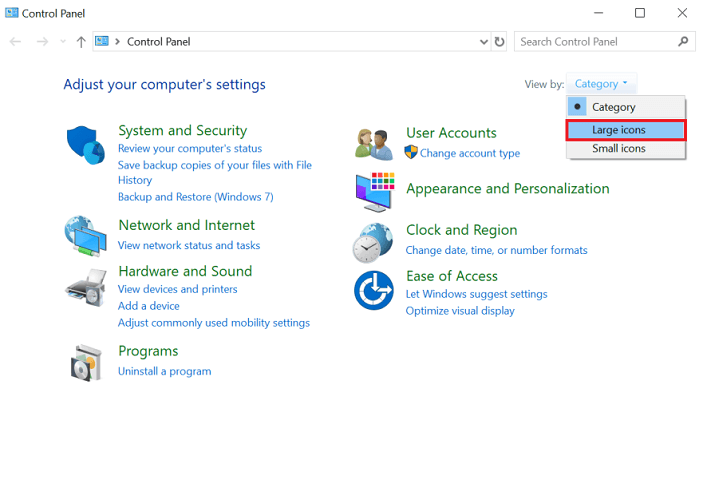Open Save backup copies with File History

pos(215,173)
